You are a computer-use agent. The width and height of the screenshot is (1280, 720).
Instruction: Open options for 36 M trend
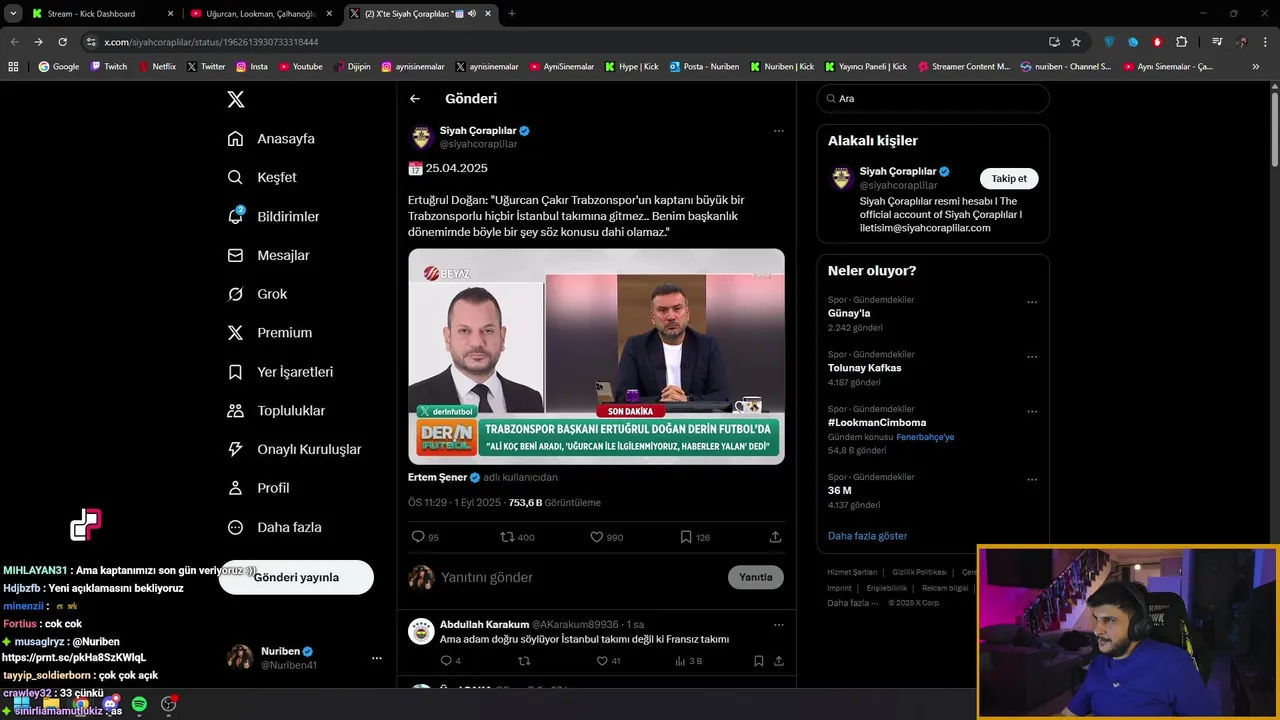pyautogui.click(x=1032, y=480)
